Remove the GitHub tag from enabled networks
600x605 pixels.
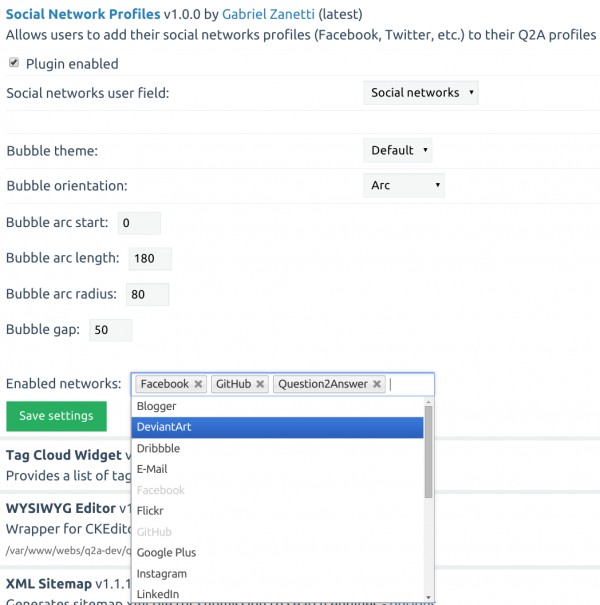pos(260,384)
